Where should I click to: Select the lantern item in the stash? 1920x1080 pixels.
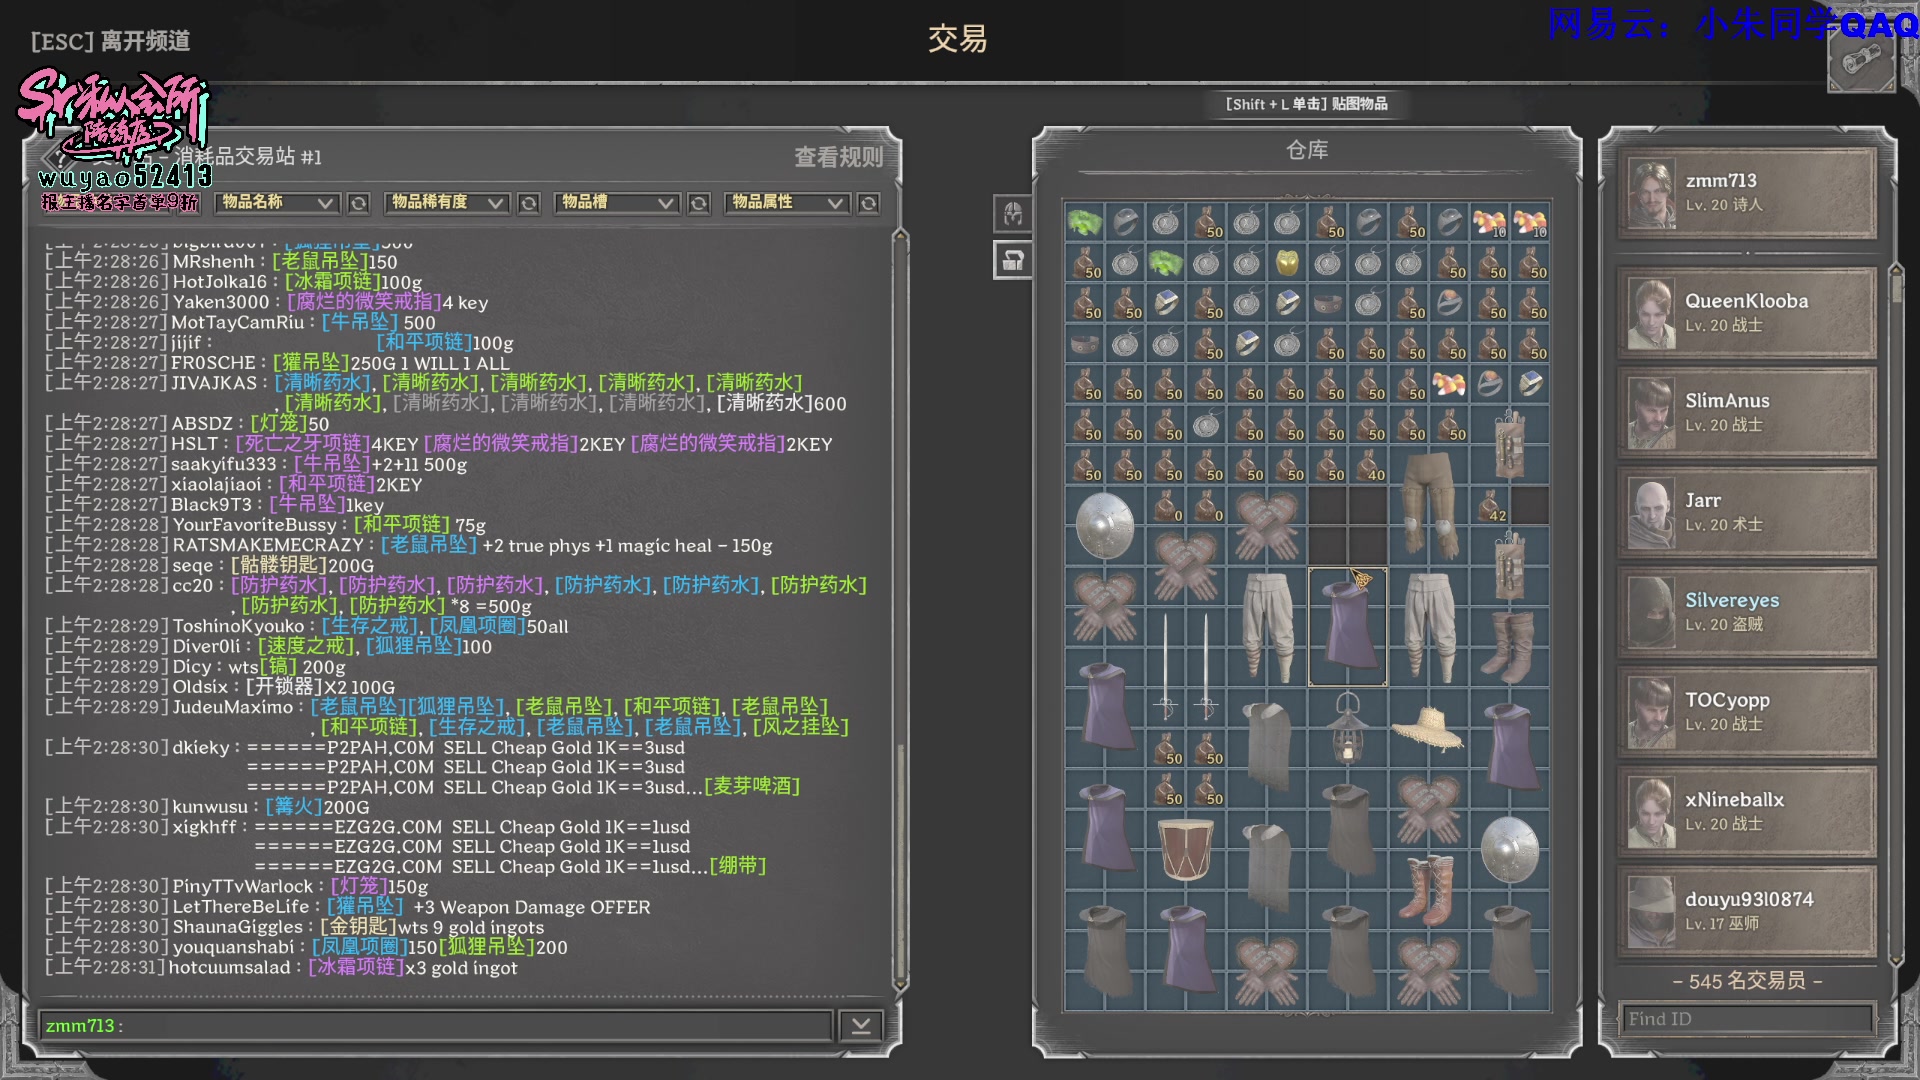tap(1348, 727)
